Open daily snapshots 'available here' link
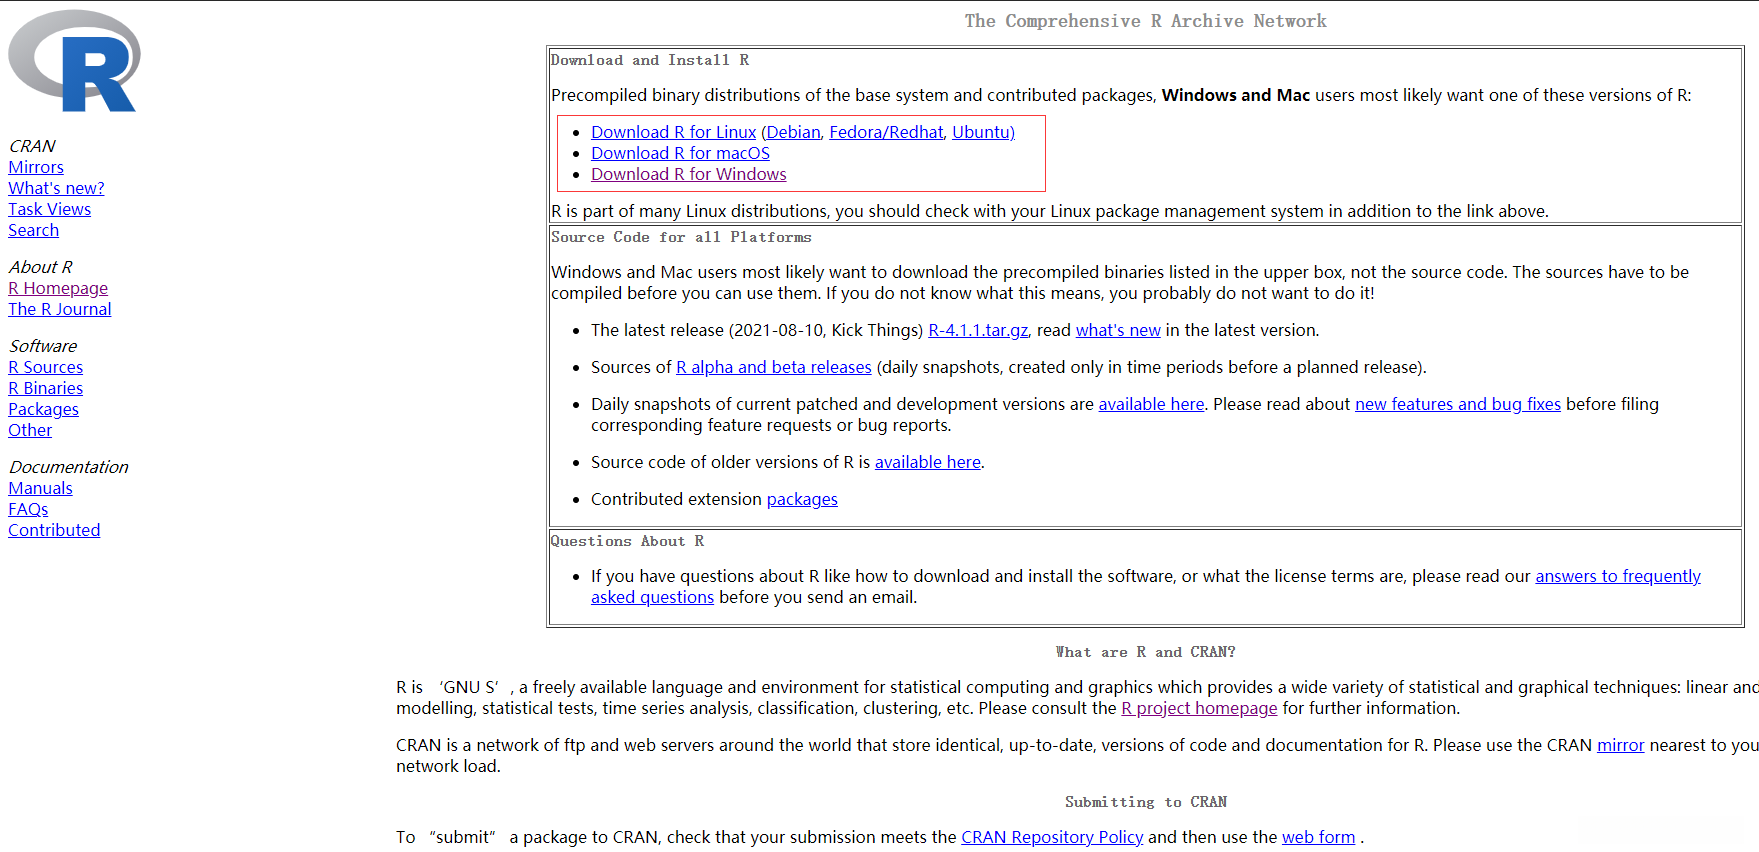Screen dimensions: 1759x852 [x=1151, y=404]
